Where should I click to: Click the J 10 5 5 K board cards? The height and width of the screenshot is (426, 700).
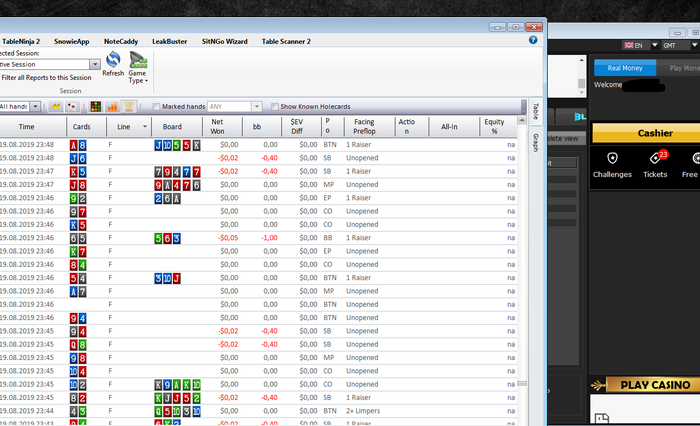[x=177, y=145]
